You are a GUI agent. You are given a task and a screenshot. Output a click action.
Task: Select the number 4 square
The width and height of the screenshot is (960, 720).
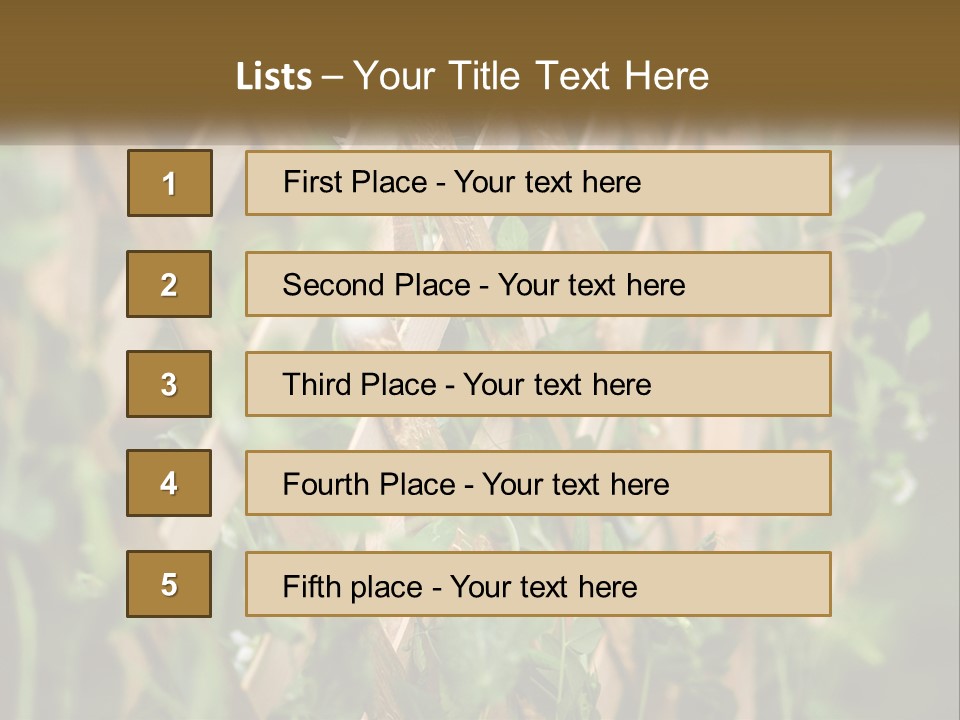169,483
